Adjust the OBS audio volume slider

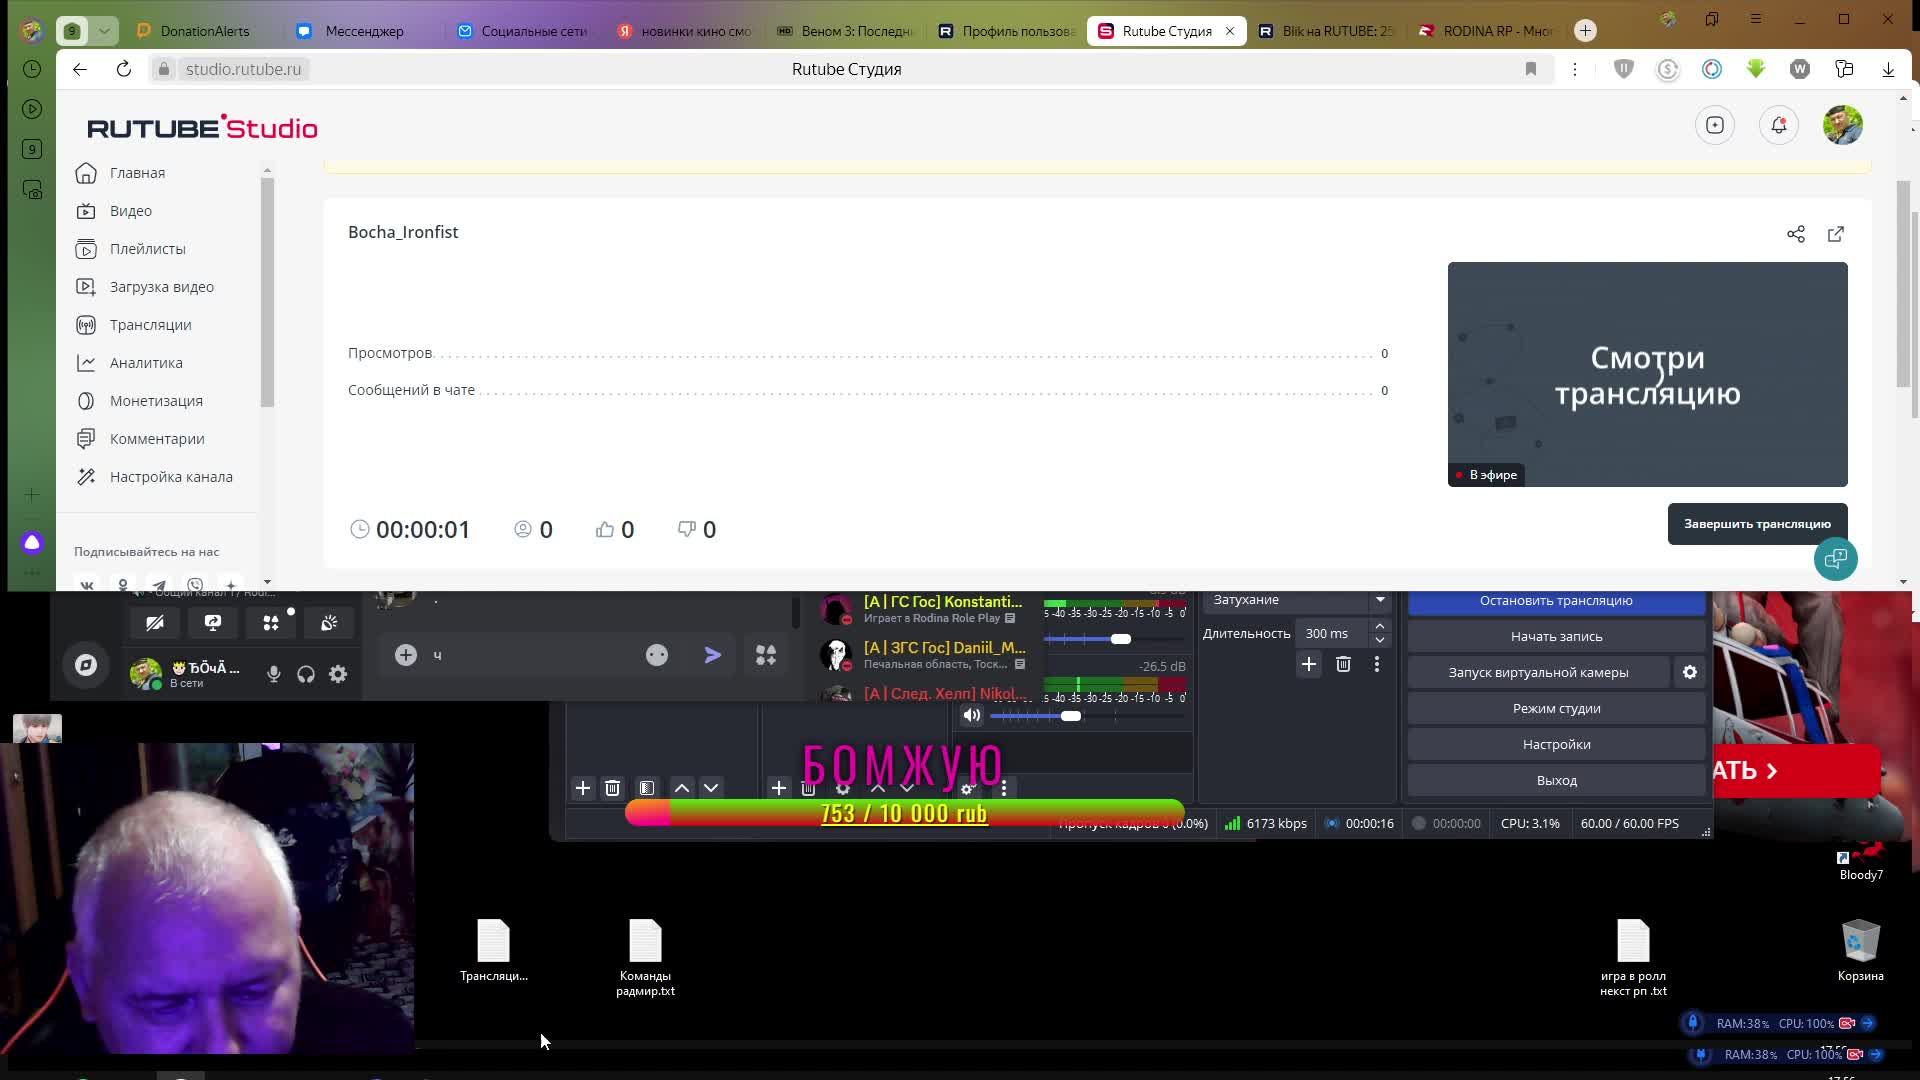point(1071,716)
